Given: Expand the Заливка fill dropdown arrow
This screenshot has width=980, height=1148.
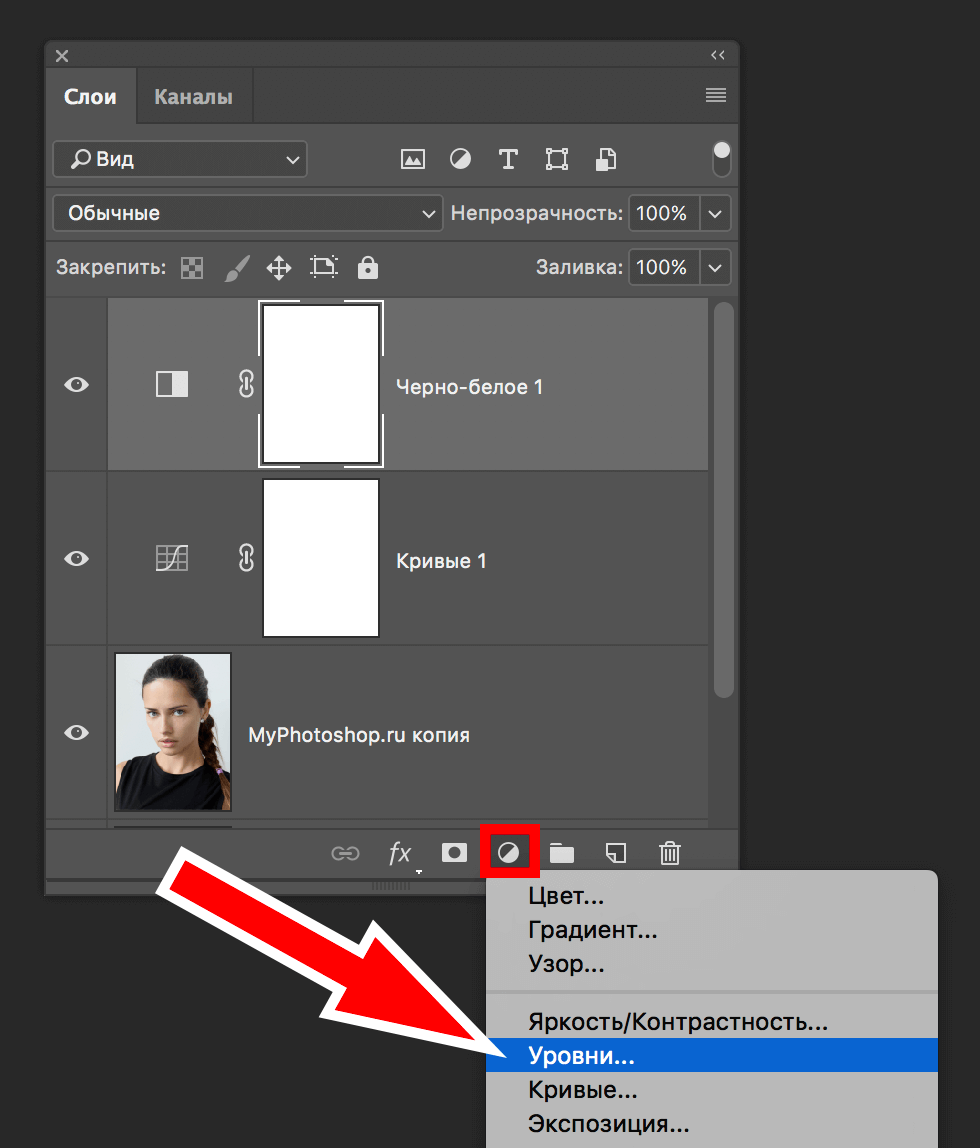Looking at the screenshot, I should 715,267.
